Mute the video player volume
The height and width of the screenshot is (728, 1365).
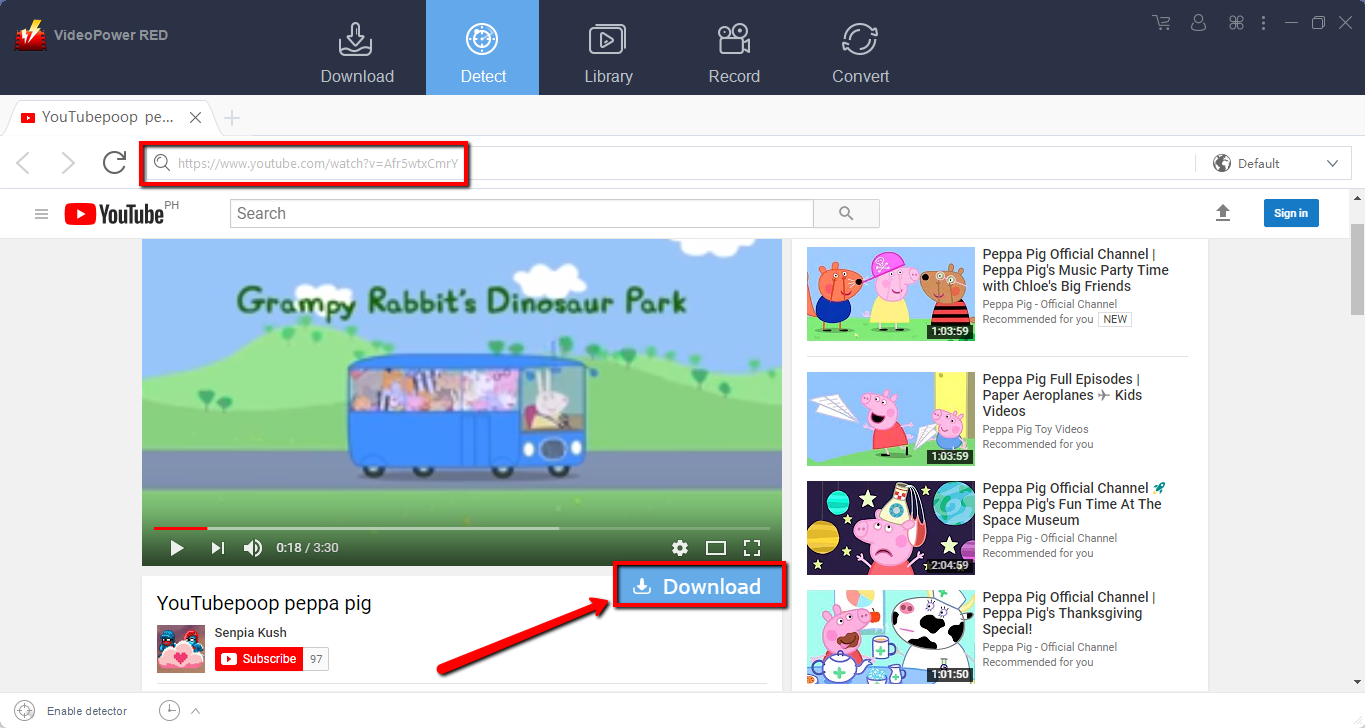coord(252,548)
